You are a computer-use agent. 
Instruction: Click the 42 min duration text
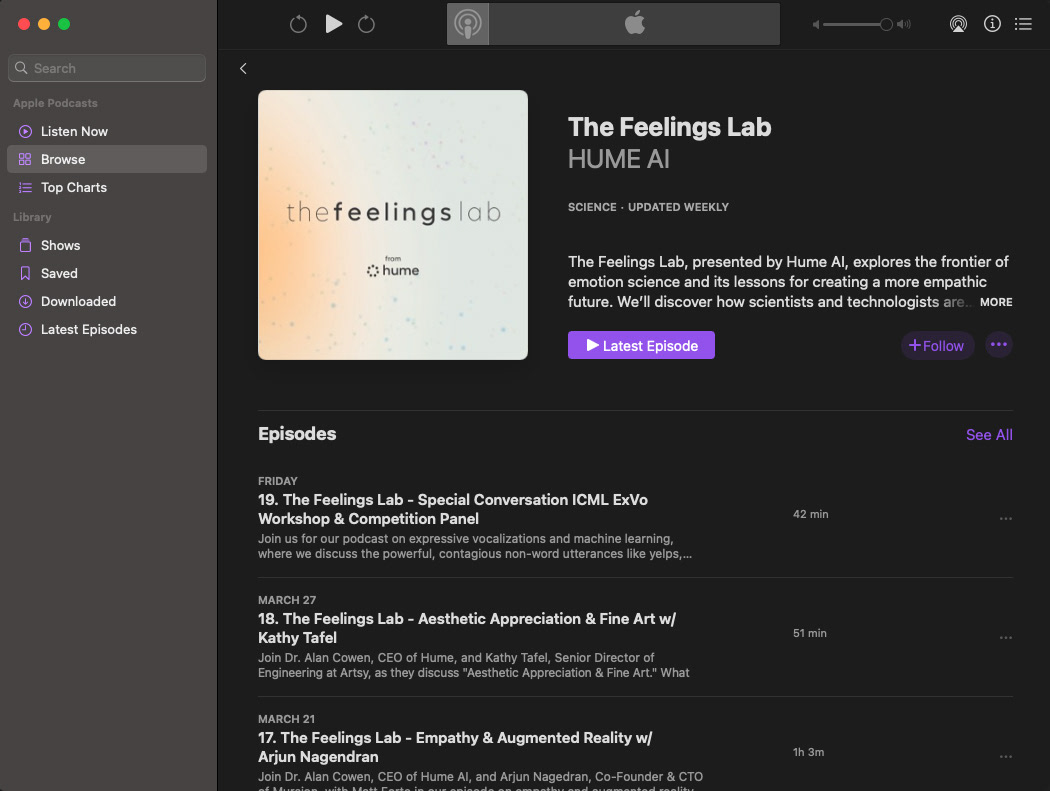[810, 514]
